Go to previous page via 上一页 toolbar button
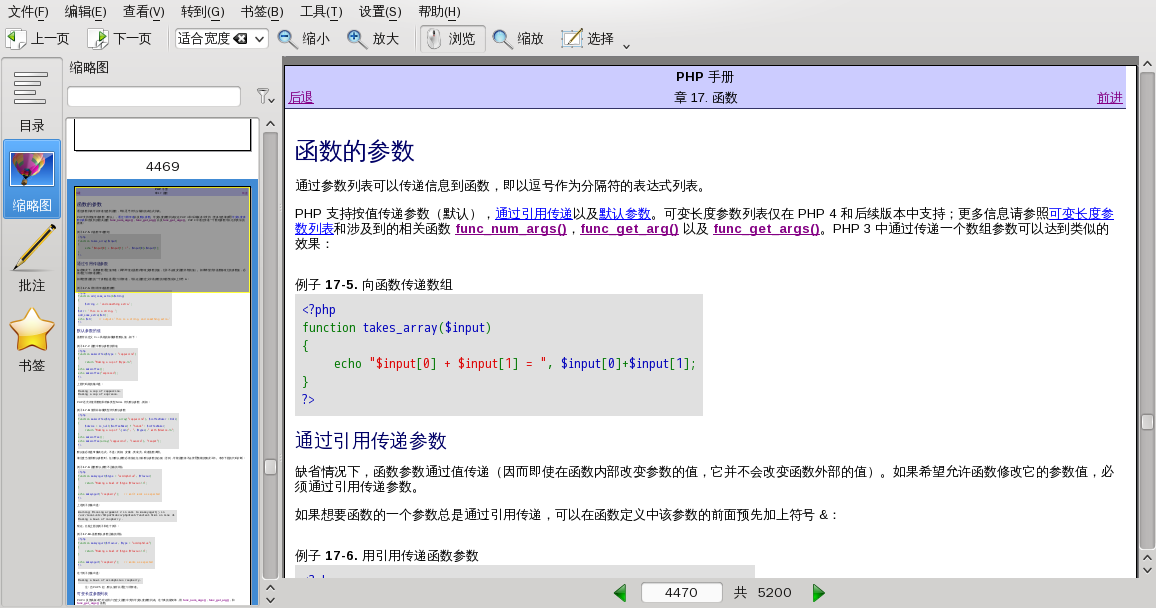 38,38
